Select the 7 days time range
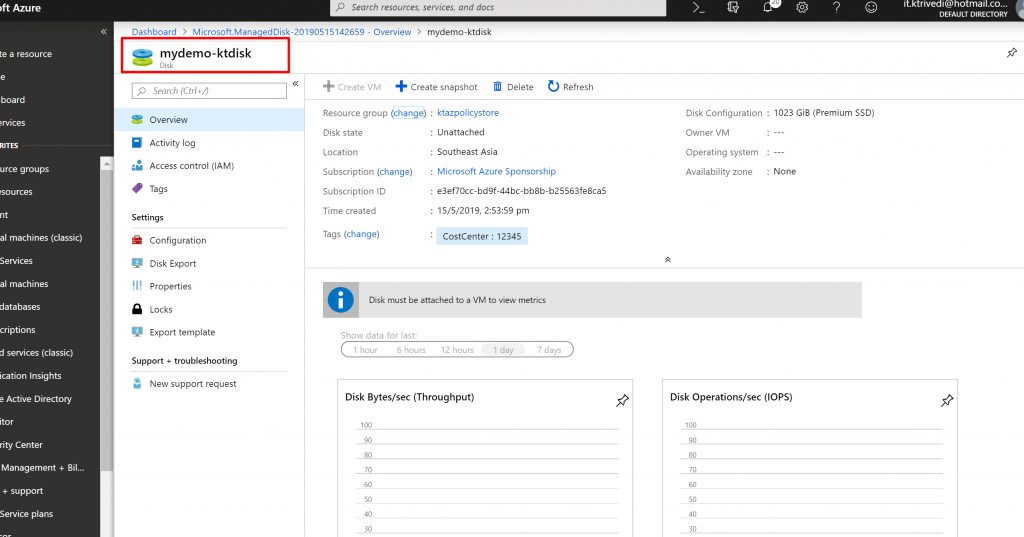The image size is (1024, 537). point(548,350)
